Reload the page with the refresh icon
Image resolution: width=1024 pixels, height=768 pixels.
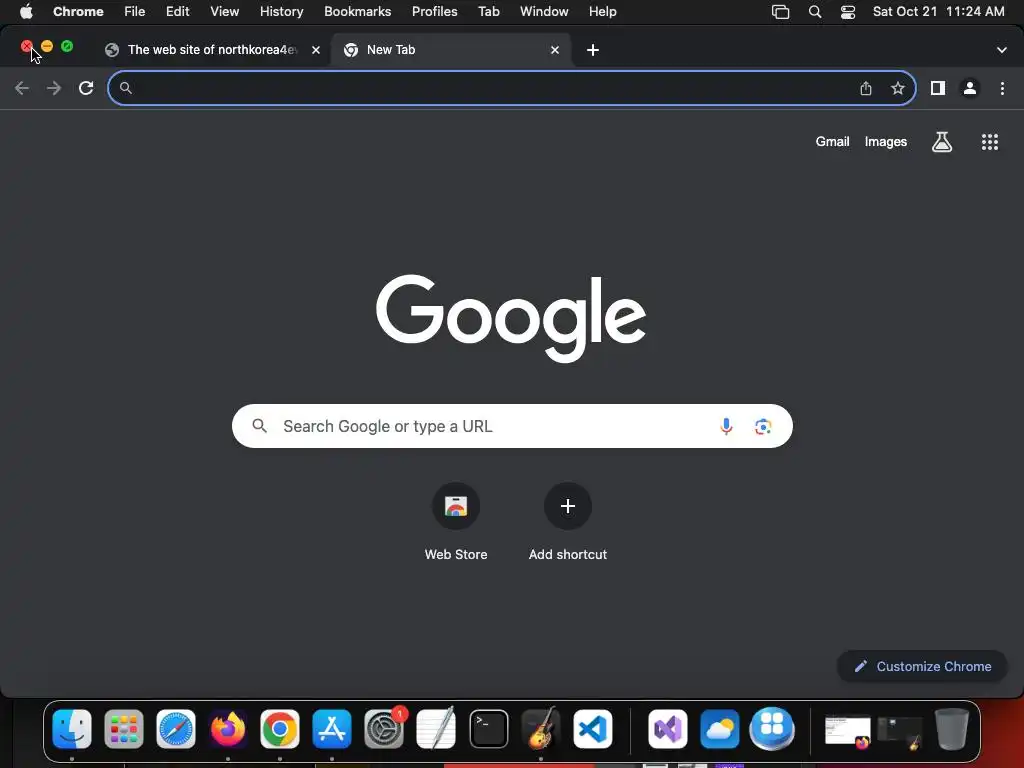point(86,88)
